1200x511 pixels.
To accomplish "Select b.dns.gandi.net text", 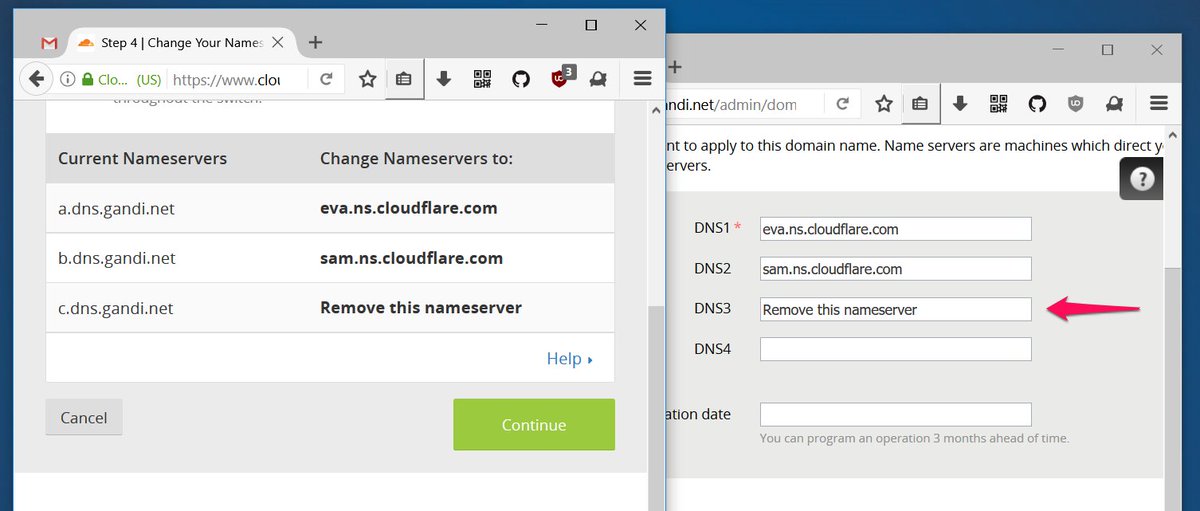I will point(117,258).
